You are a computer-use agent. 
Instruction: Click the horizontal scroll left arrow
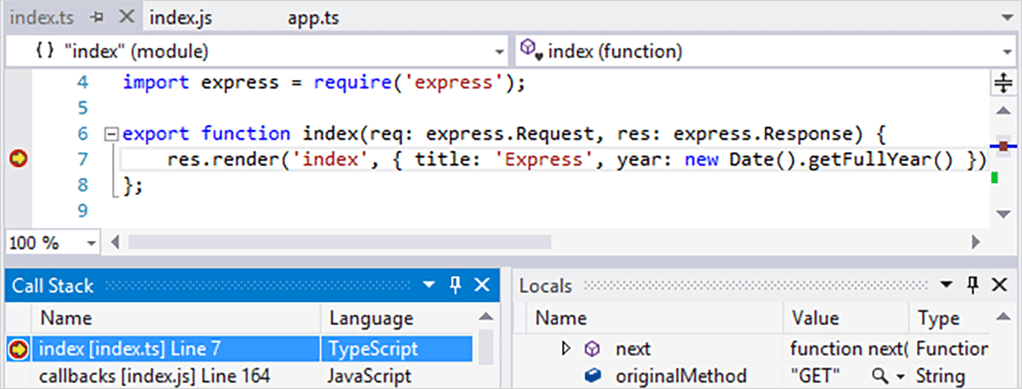pyautogui.click(x=115, y=243)
